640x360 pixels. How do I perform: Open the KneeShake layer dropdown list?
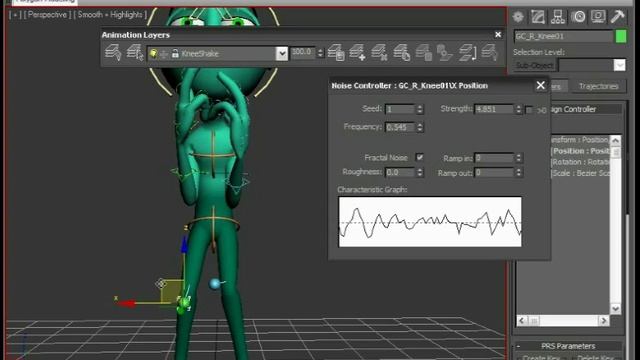coord(282,53)
